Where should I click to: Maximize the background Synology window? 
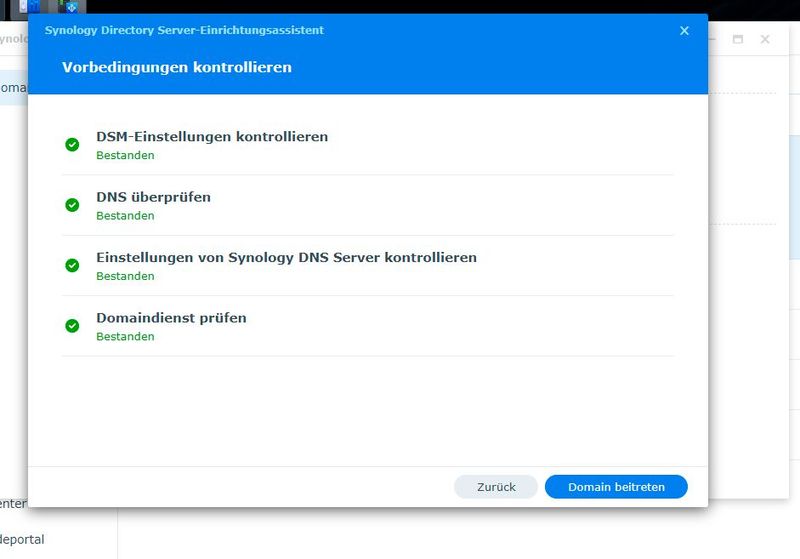[738, 39]
